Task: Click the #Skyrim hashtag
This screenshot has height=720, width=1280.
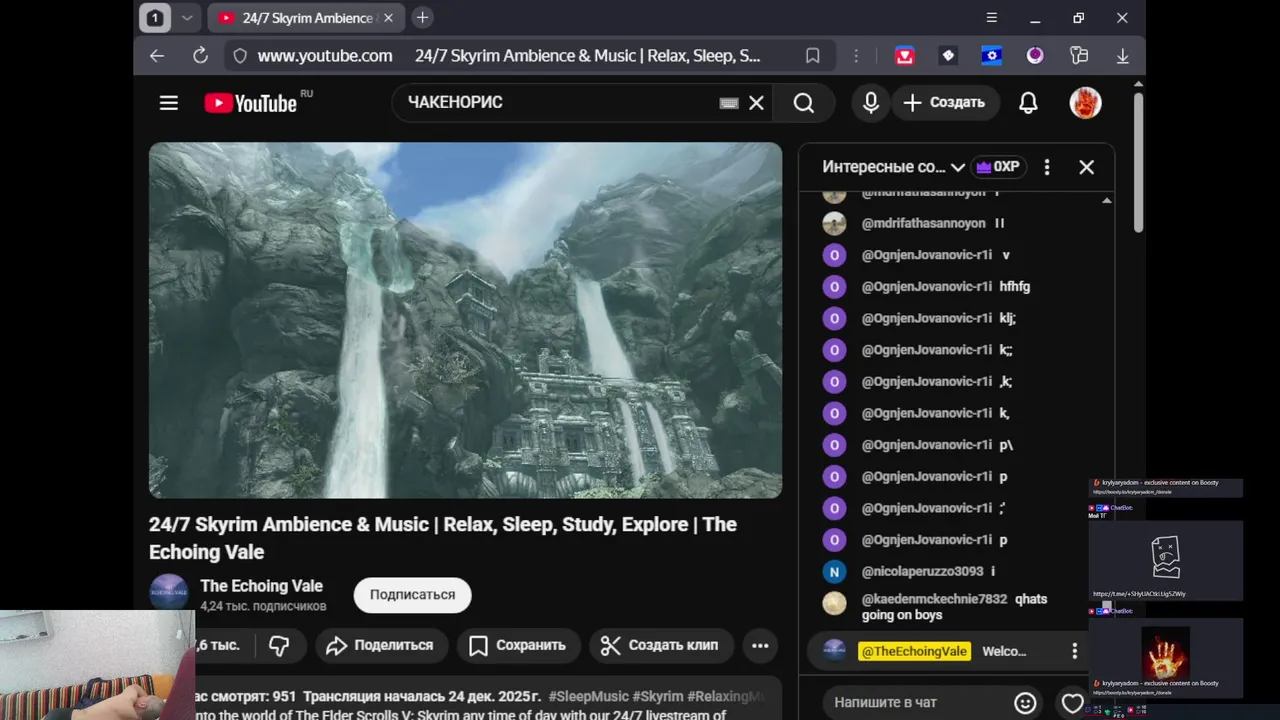Action: pyautogui.click(x=658, y=696)
